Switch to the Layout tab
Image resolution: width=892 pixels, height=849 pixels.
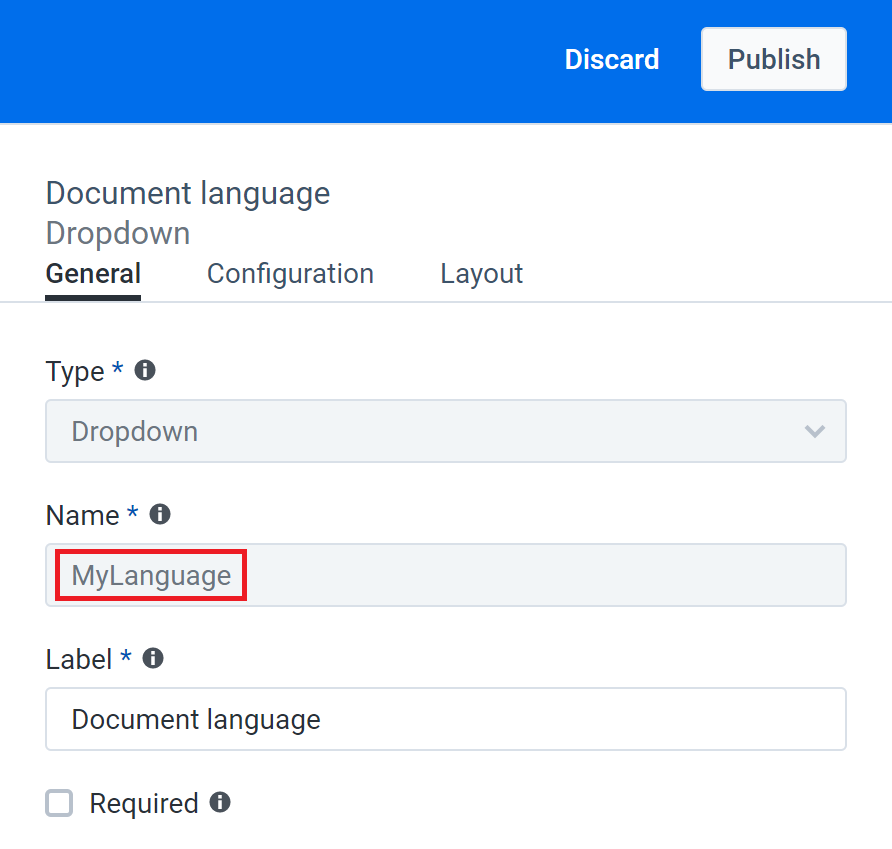pos(481,273)
